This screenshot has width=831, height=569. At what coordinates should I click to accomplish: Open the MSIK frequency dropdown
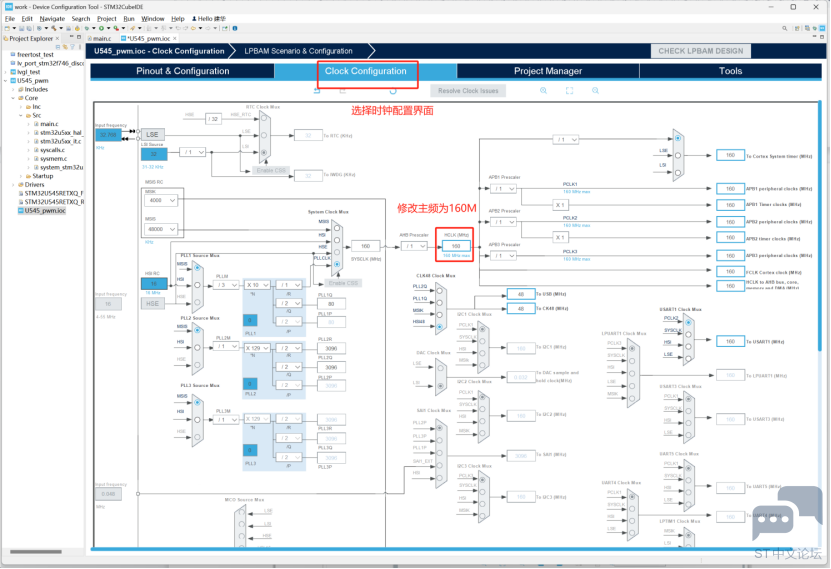point(161,200)
